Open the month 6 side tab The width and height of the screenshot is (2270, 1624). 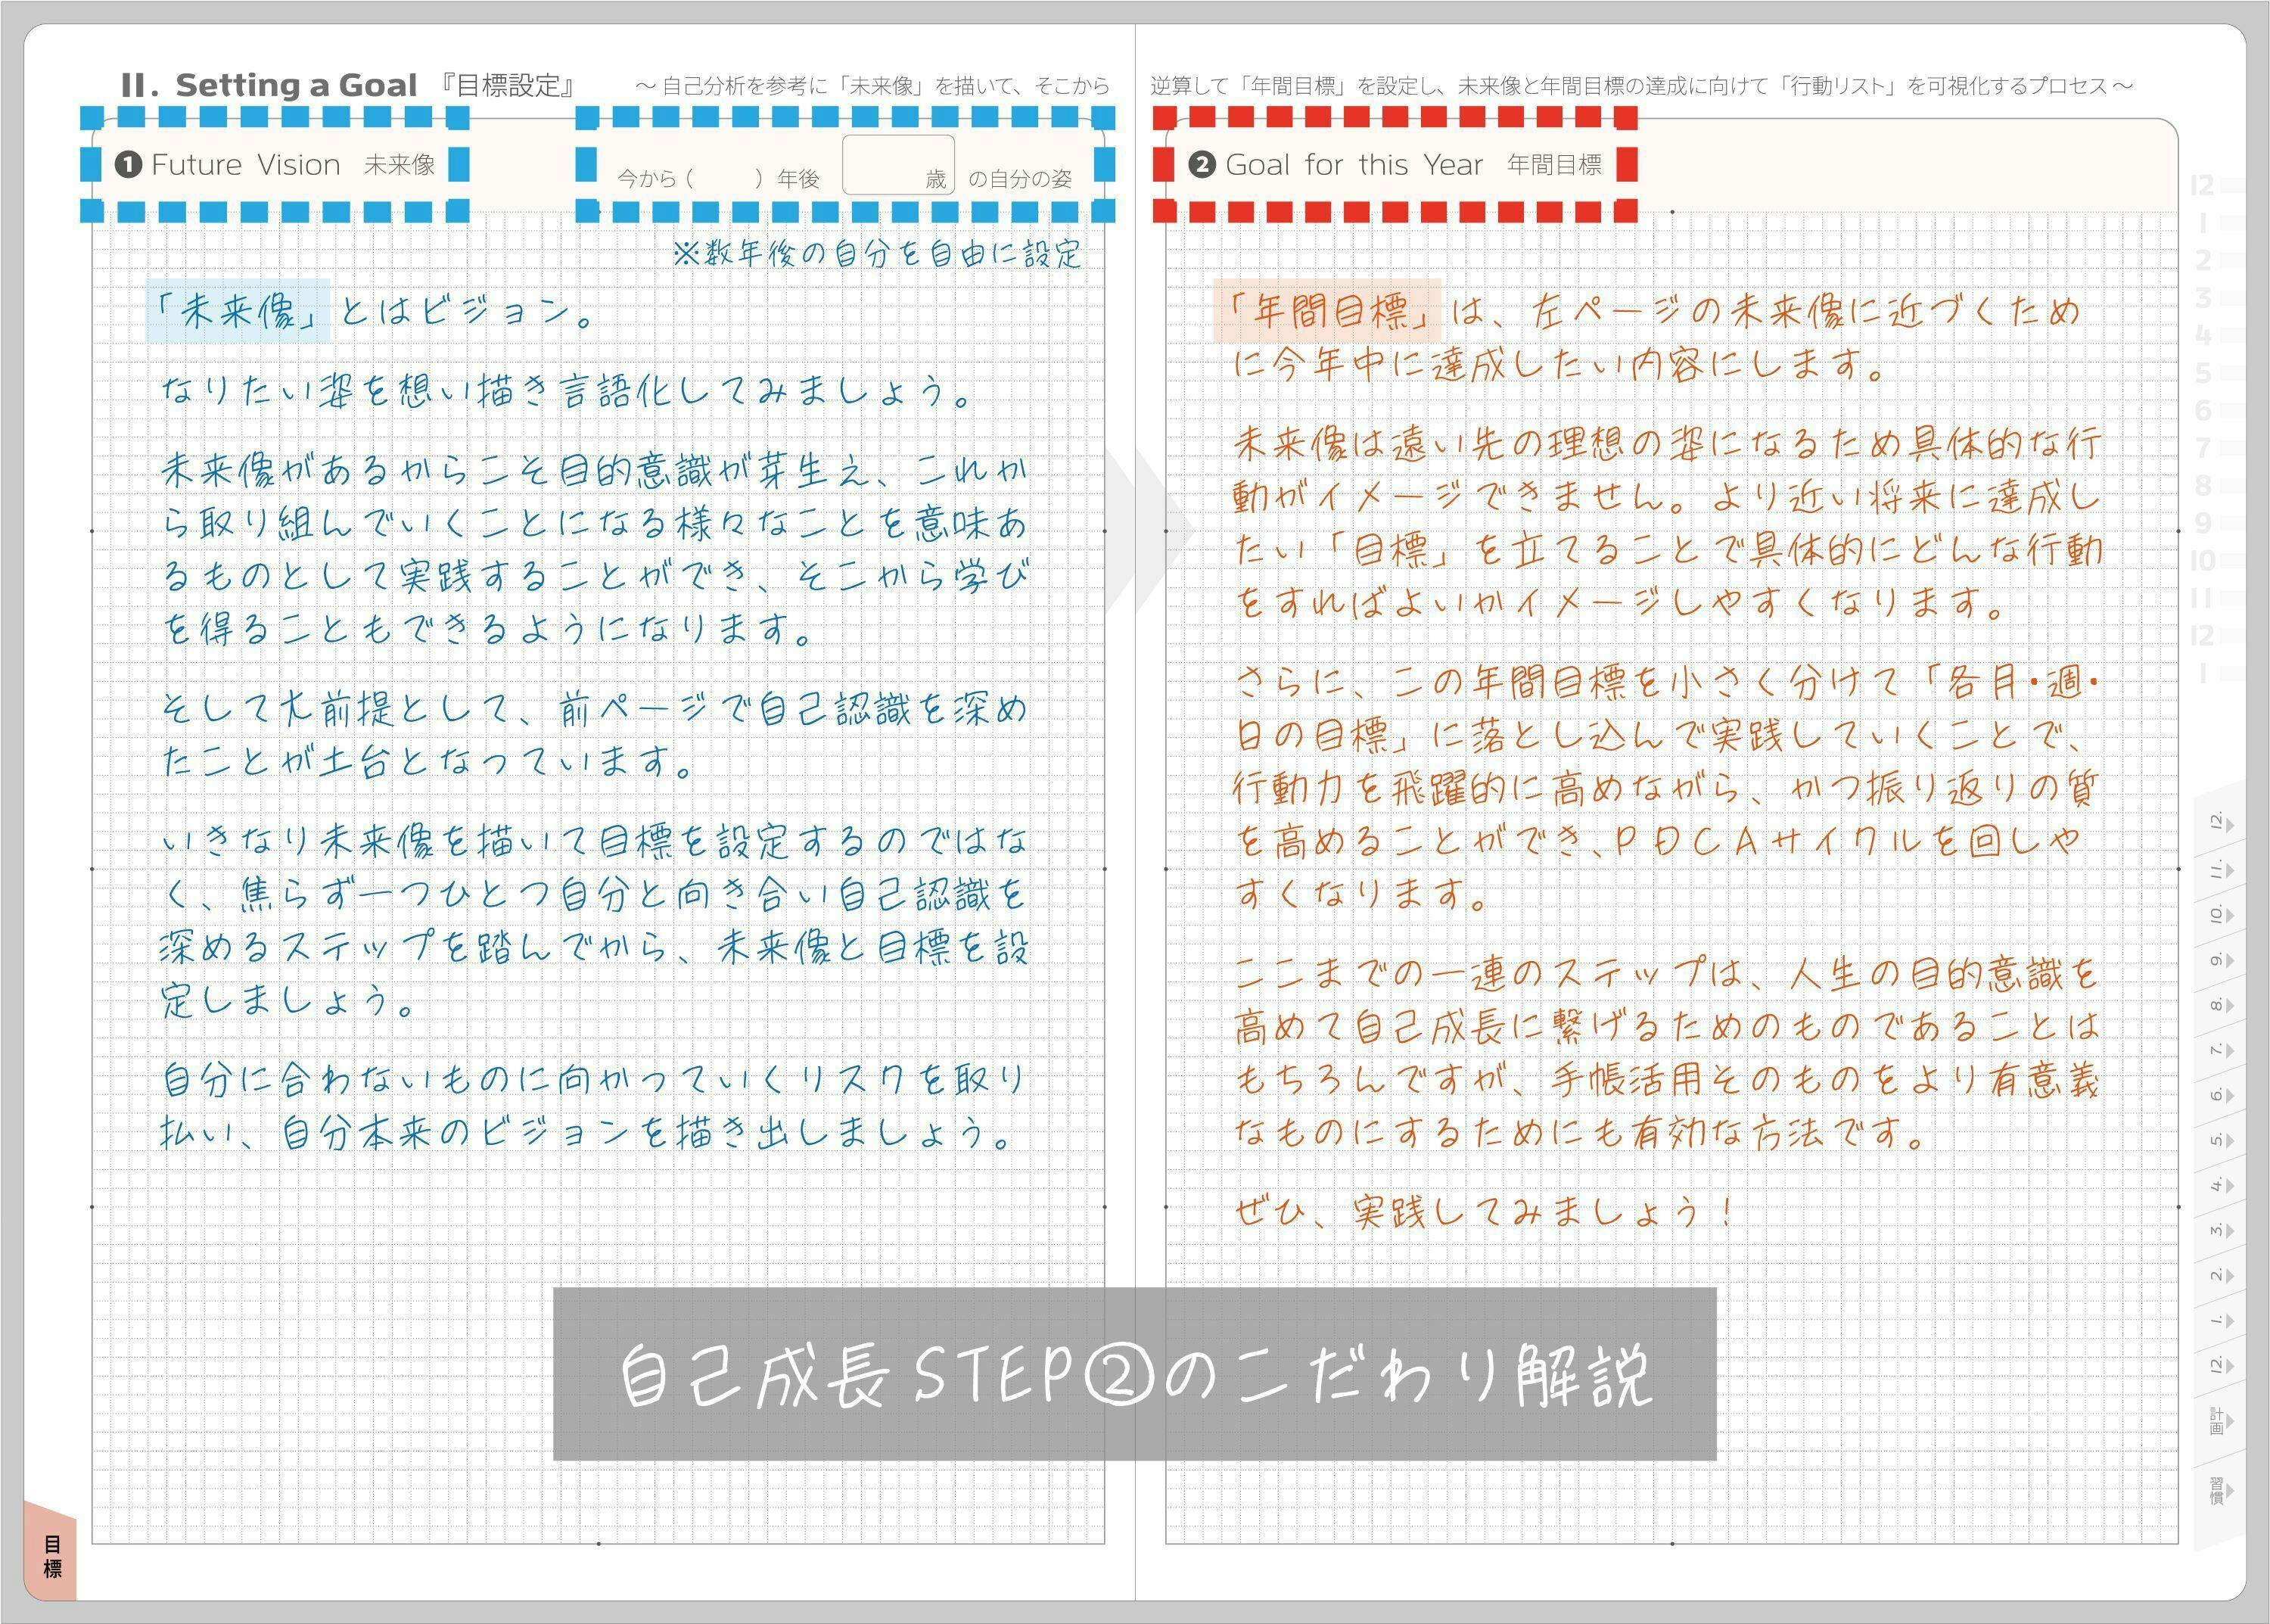point(2219,1095)
